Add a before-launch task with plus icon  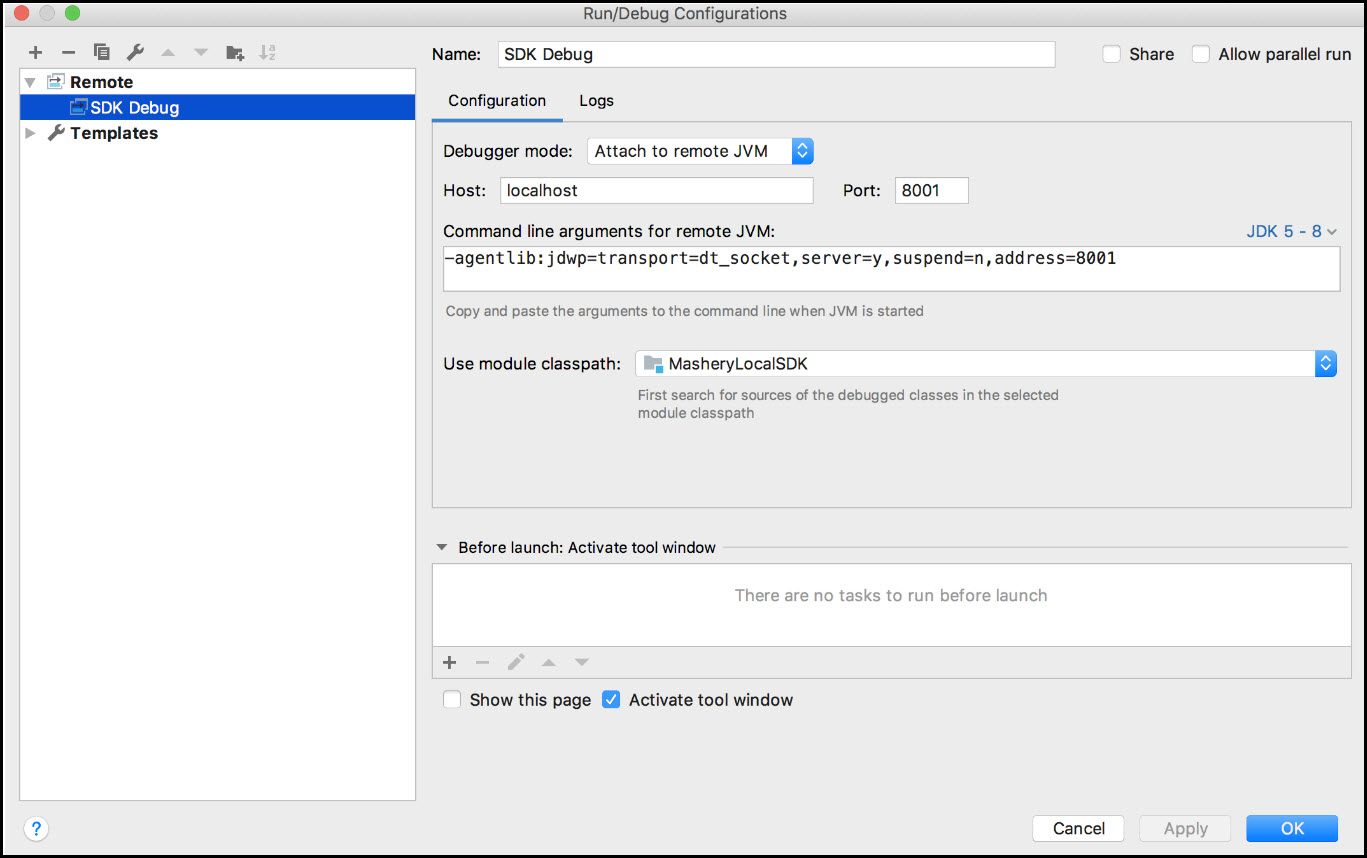[450, 662]
